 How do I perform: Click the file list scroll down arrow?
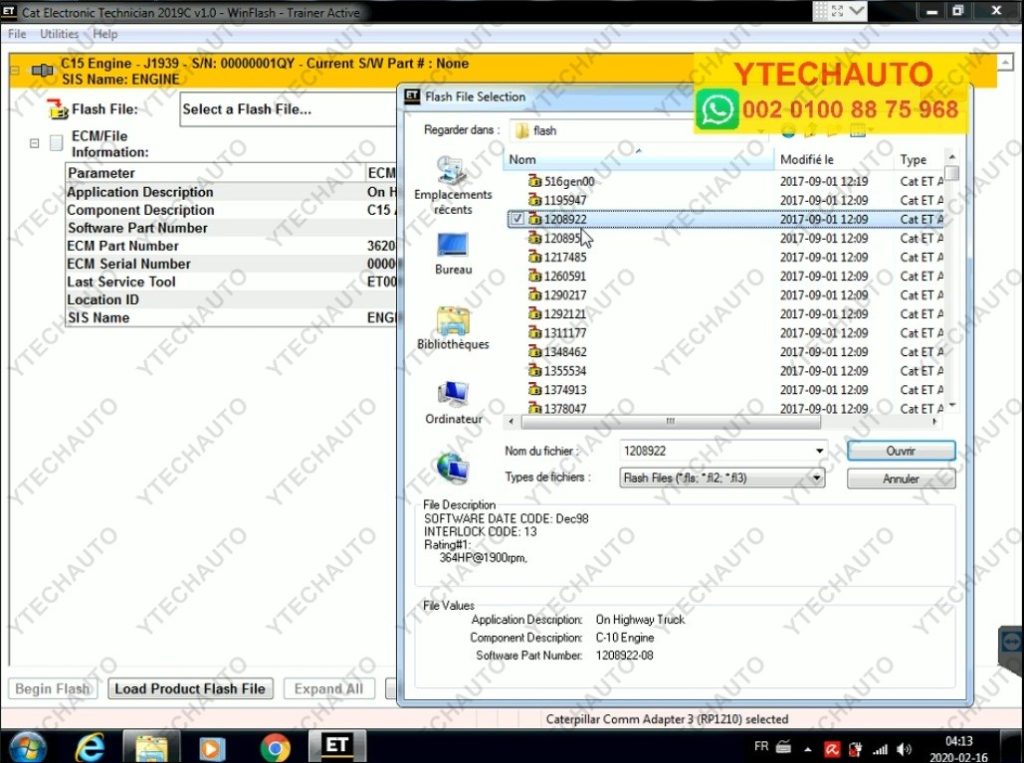point(952,406)
